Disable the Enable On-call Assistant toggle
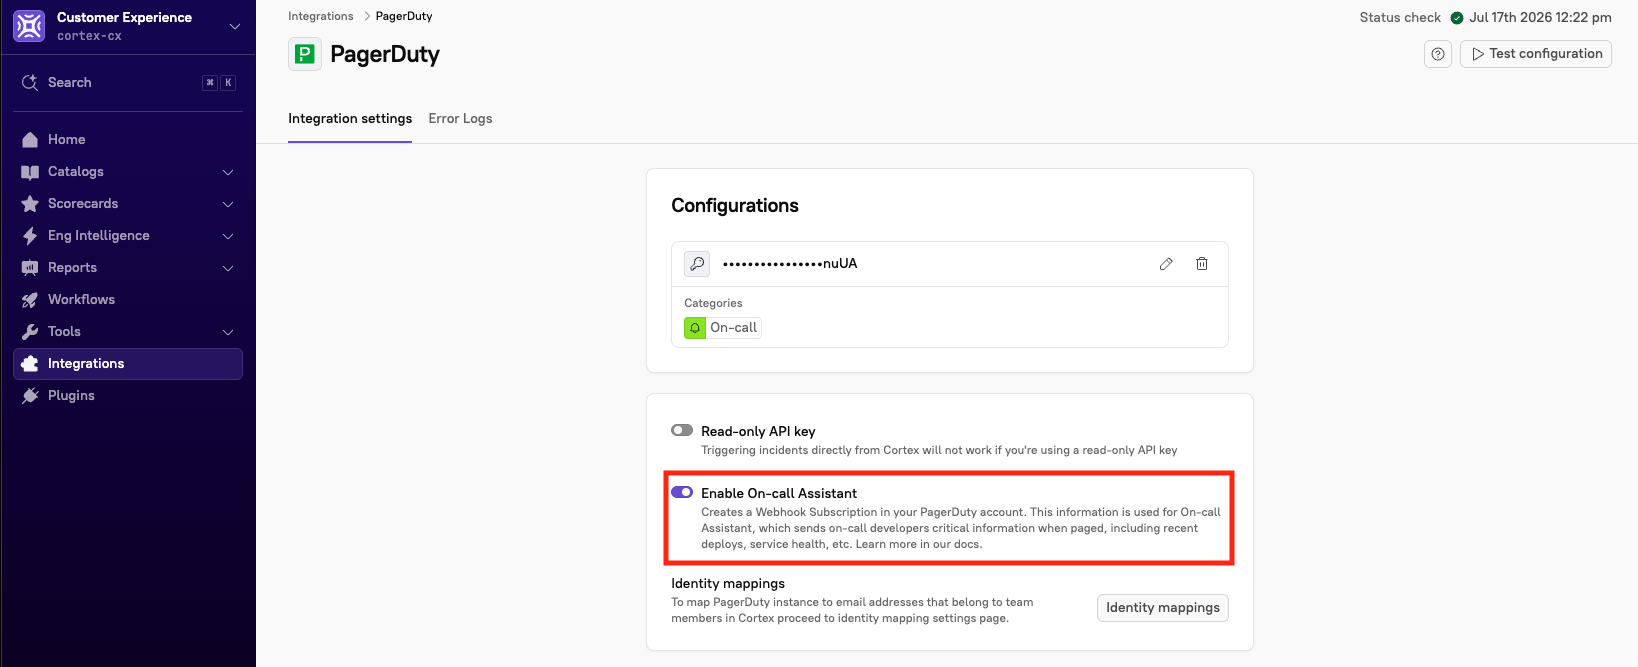The width and height of the screenshot is (1638, 667). 682,492
